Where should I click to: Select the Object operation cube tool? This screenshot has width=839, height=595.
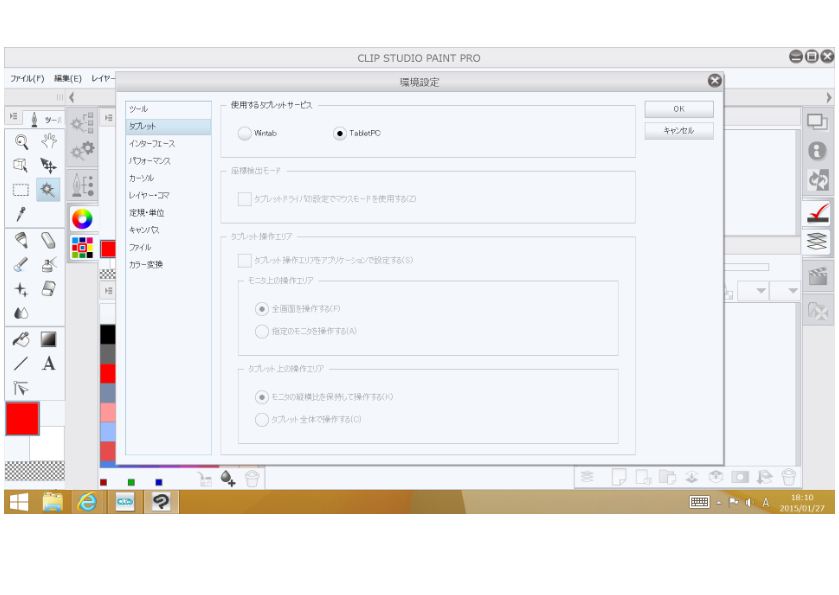pos(20,165)
